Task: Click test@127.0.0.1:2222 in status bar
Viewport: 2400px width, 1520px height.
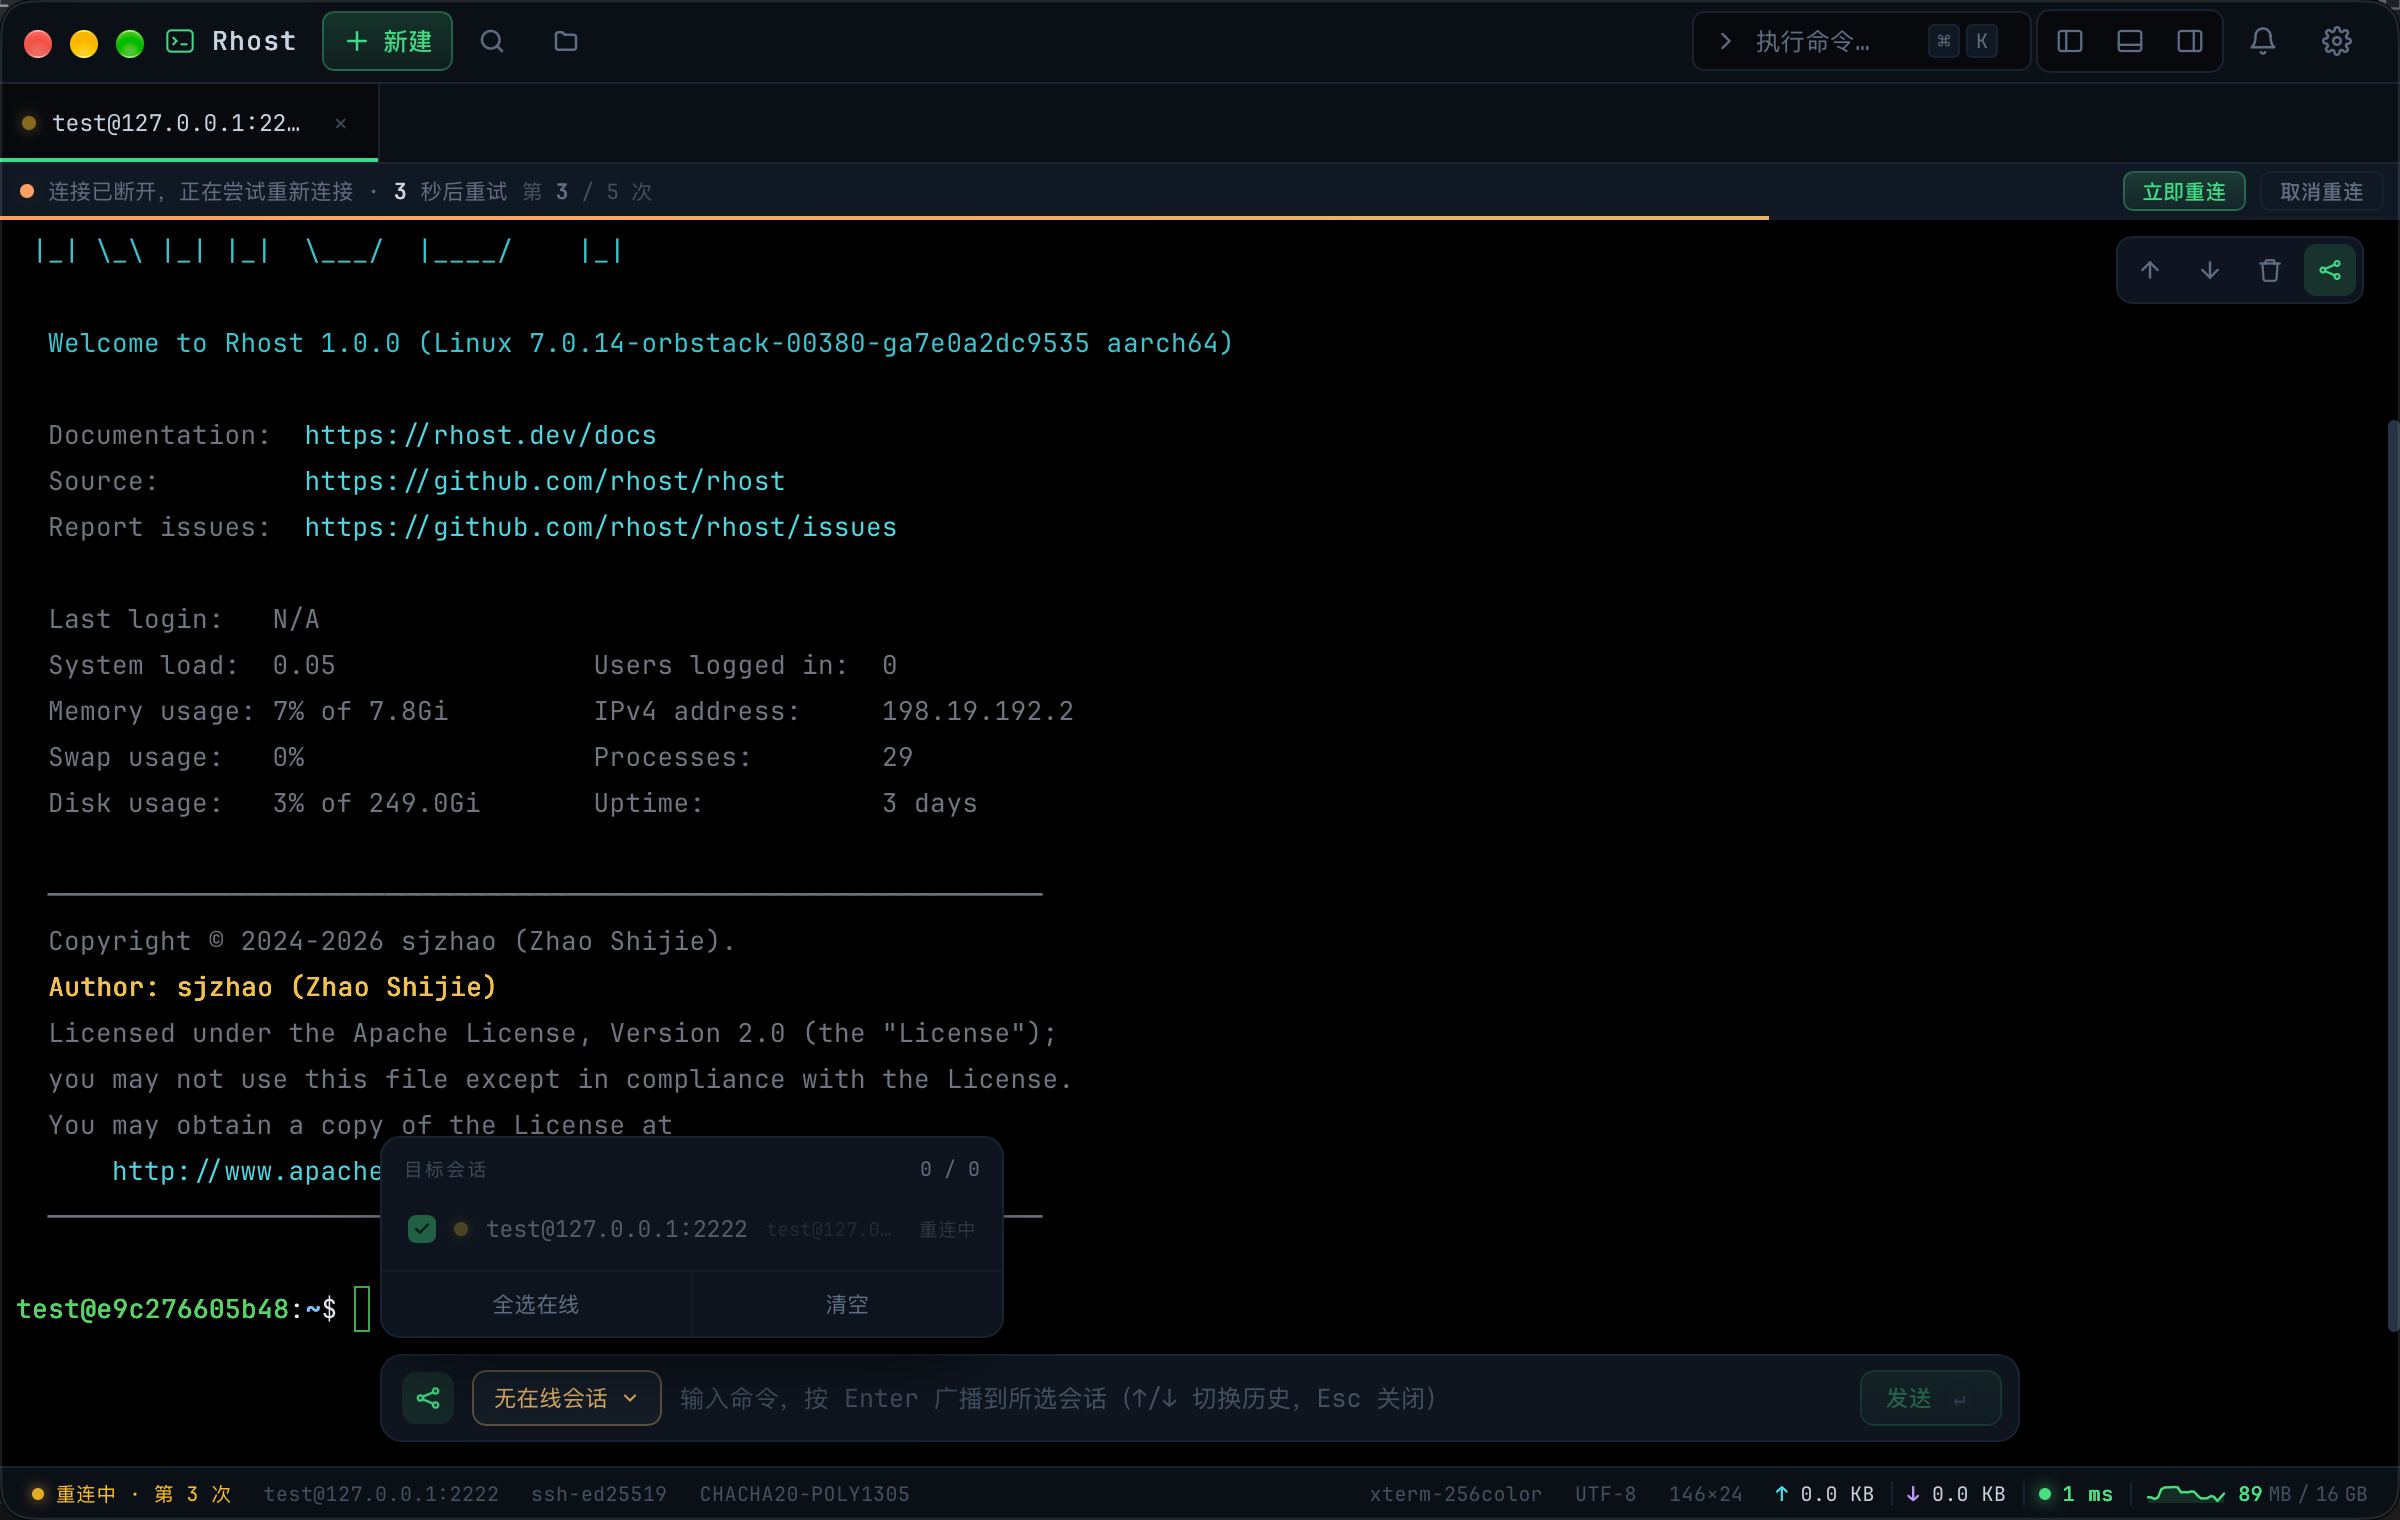Action: 381,1494
